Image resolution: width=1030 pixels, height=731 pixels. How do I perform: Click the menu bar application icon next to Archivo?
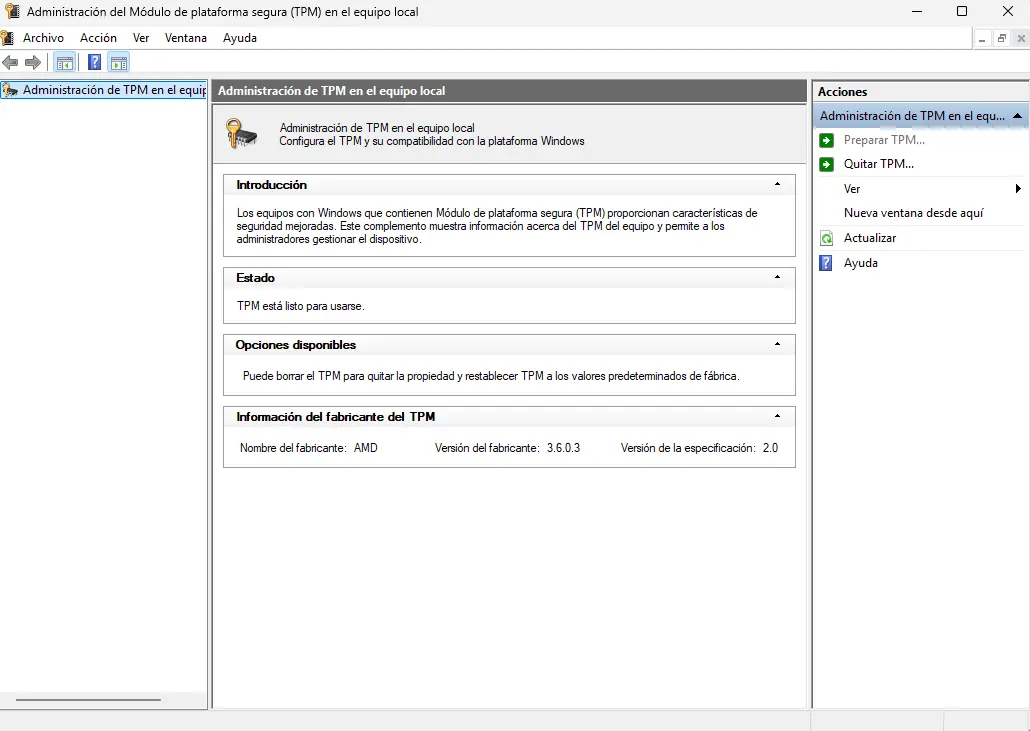[7, 38]
